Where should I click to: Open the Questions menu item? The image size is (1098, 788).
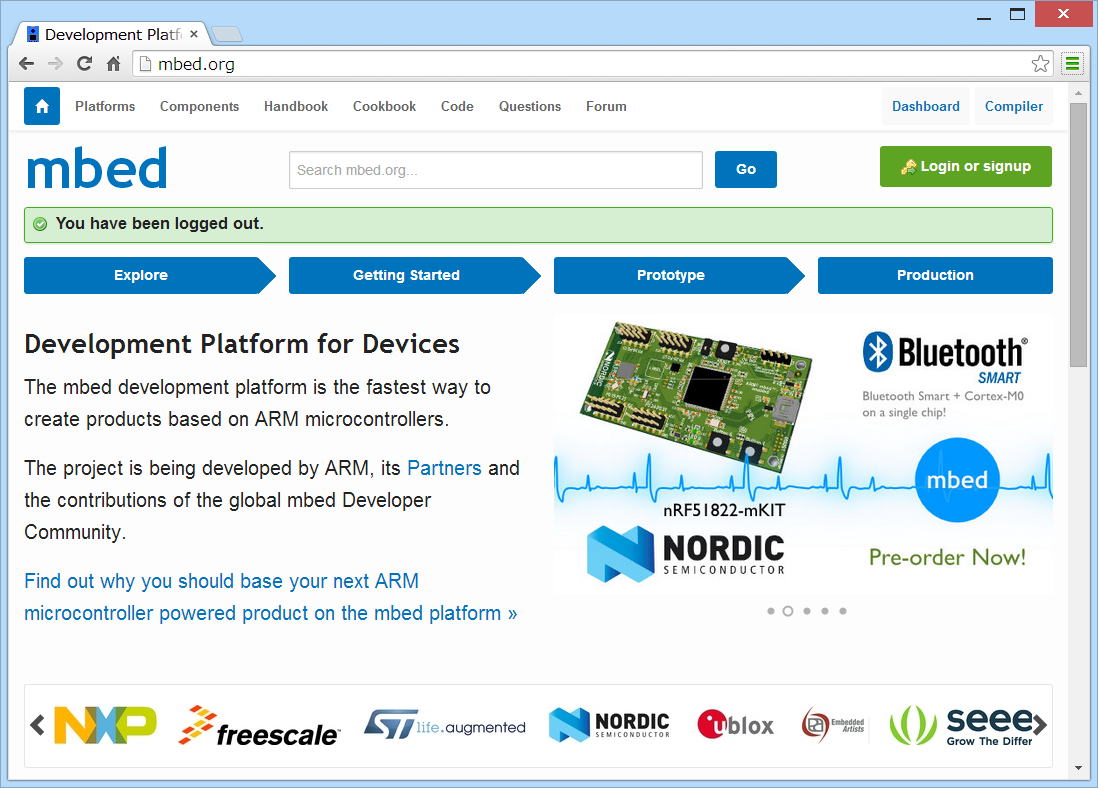click(529, 106)
